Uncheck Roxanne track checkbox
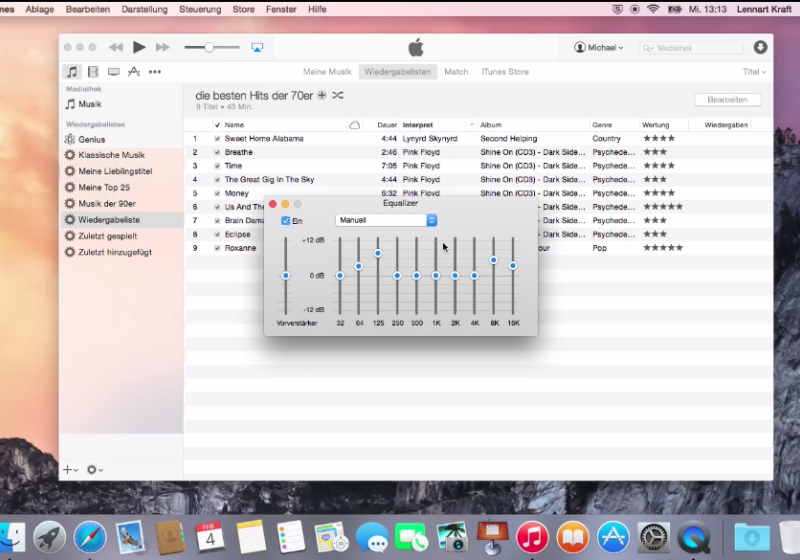Viewport: 800px width, 560px height. pos(217,248)
